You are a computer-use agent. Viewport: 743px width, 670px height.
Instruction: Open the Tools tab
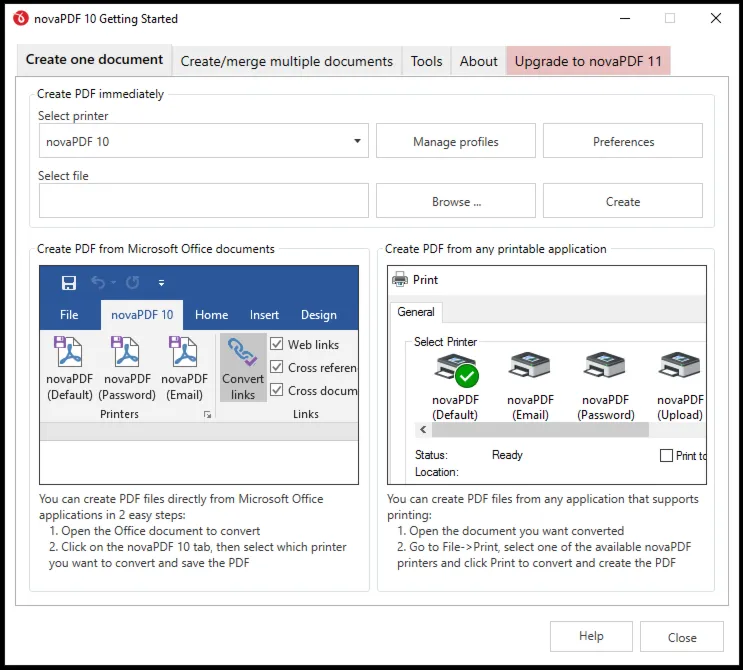pos(426,61)
